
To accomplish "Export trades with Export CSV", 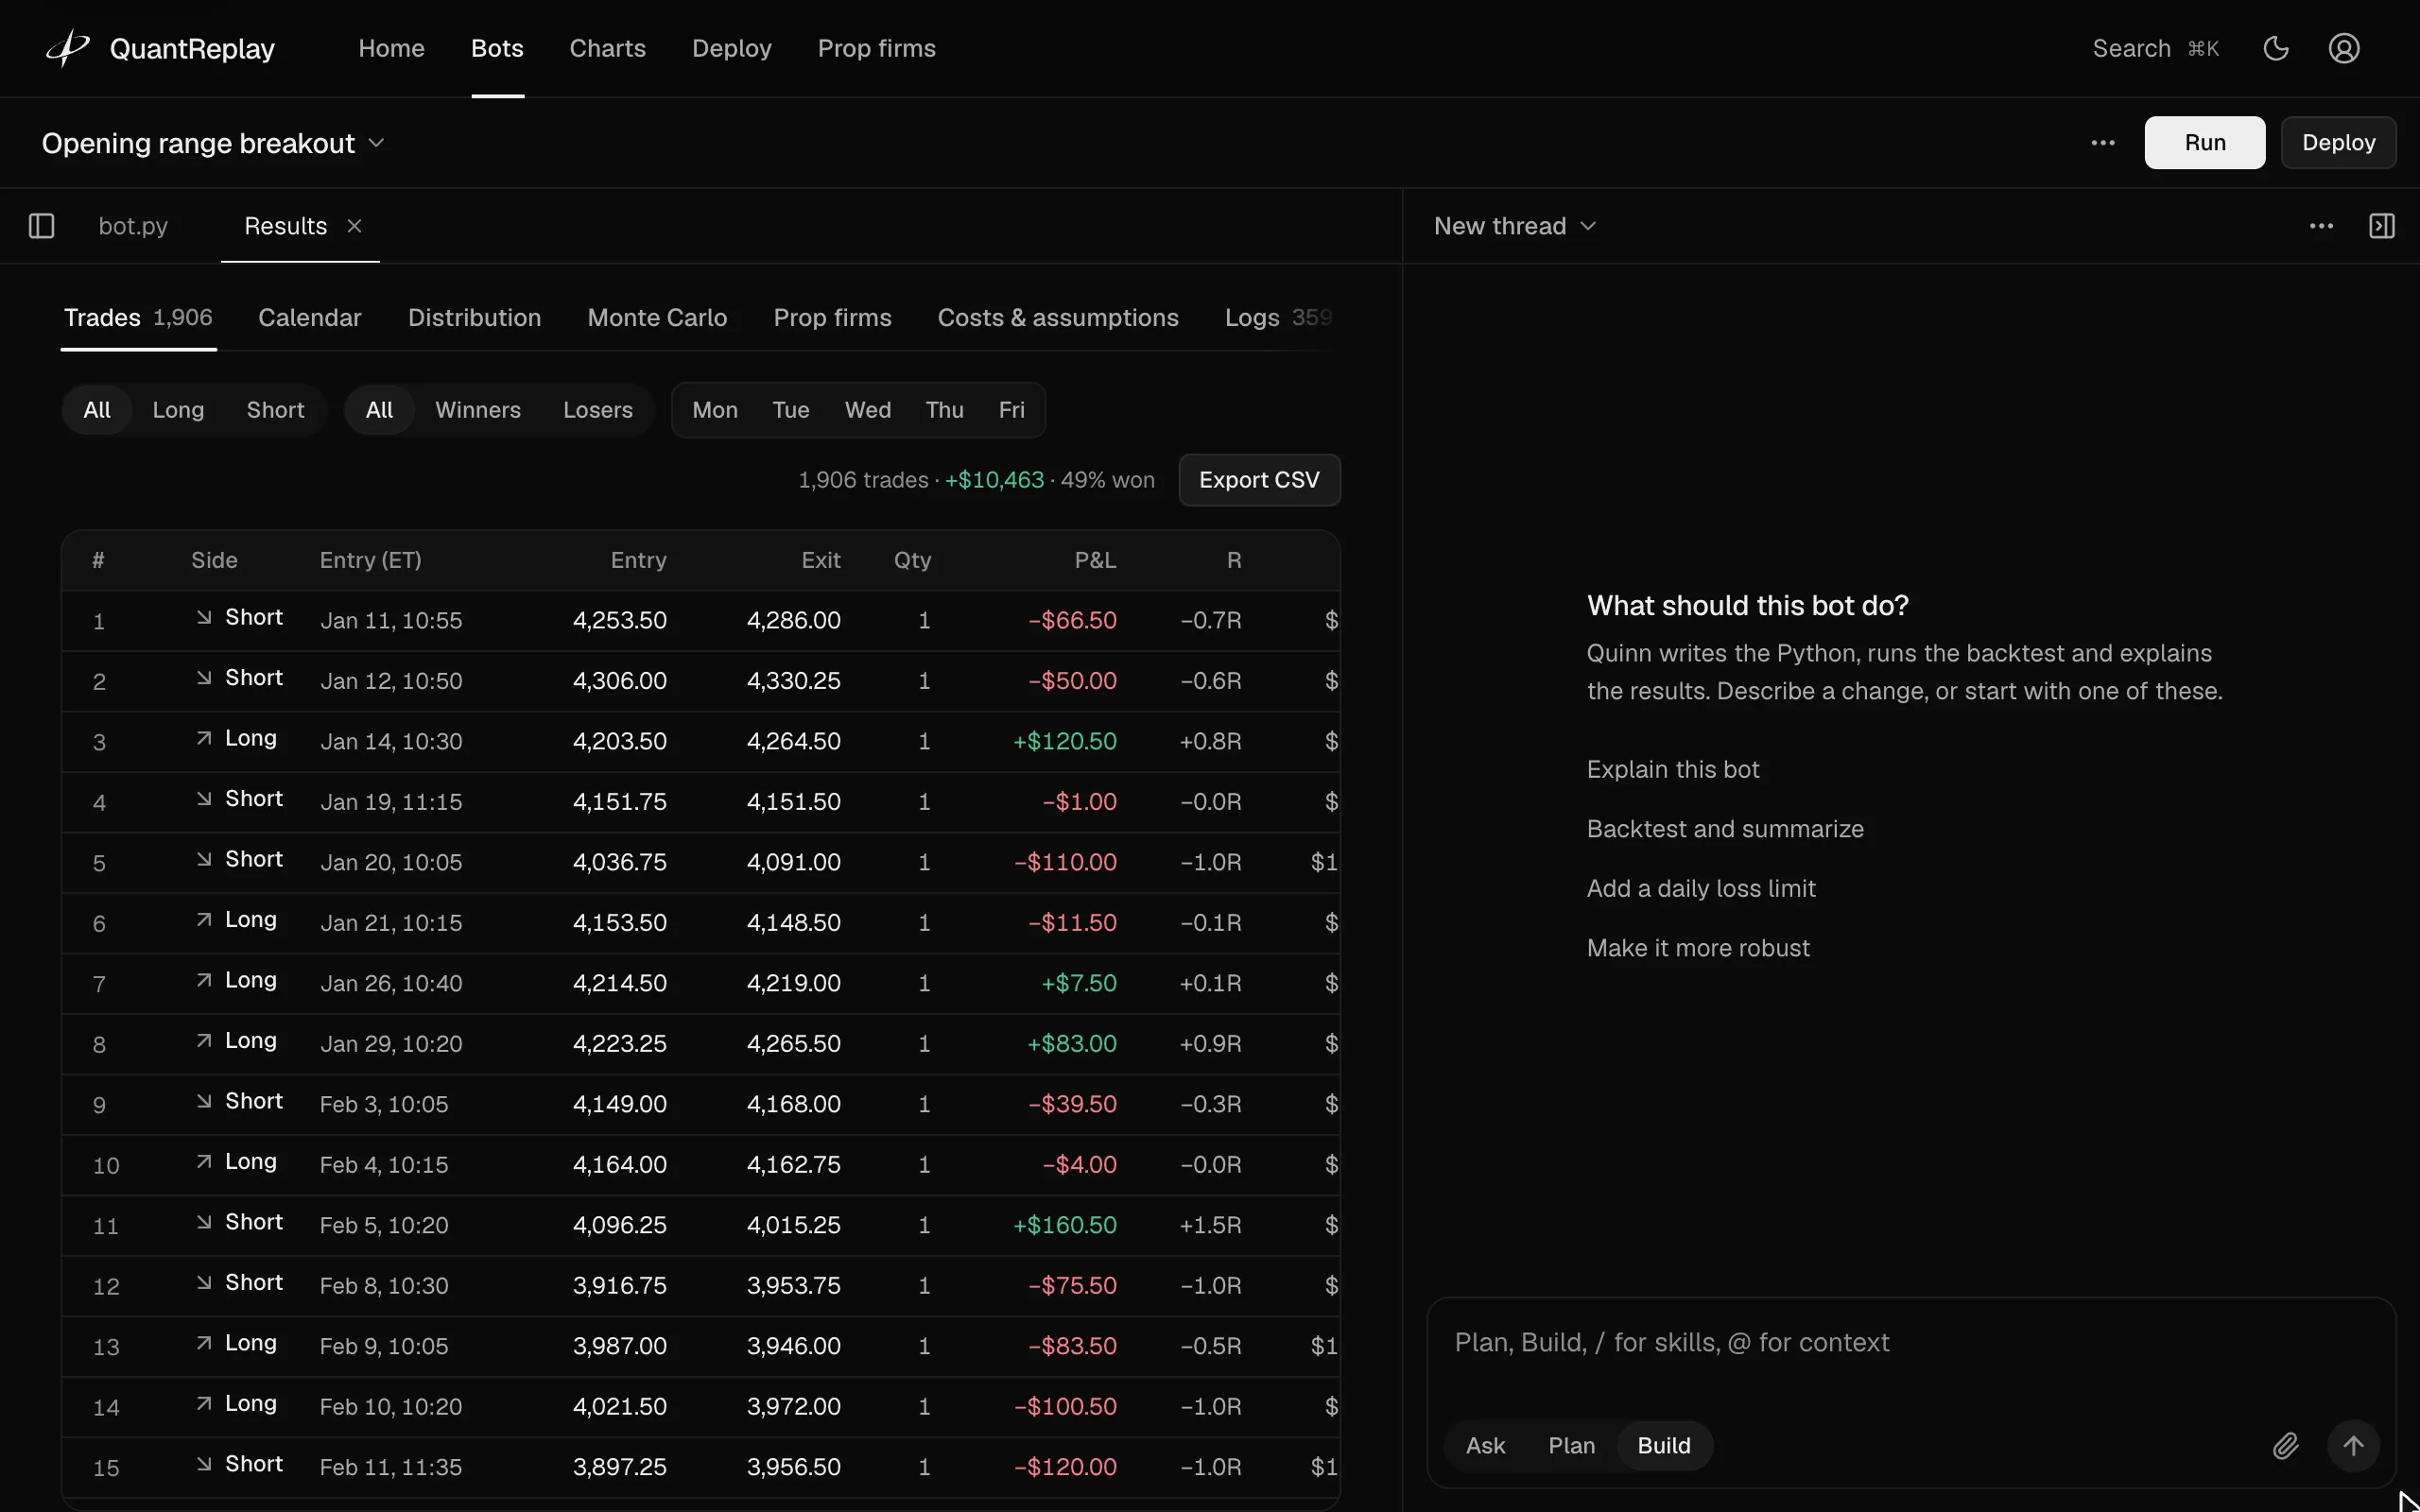I will coord(1259,480).
